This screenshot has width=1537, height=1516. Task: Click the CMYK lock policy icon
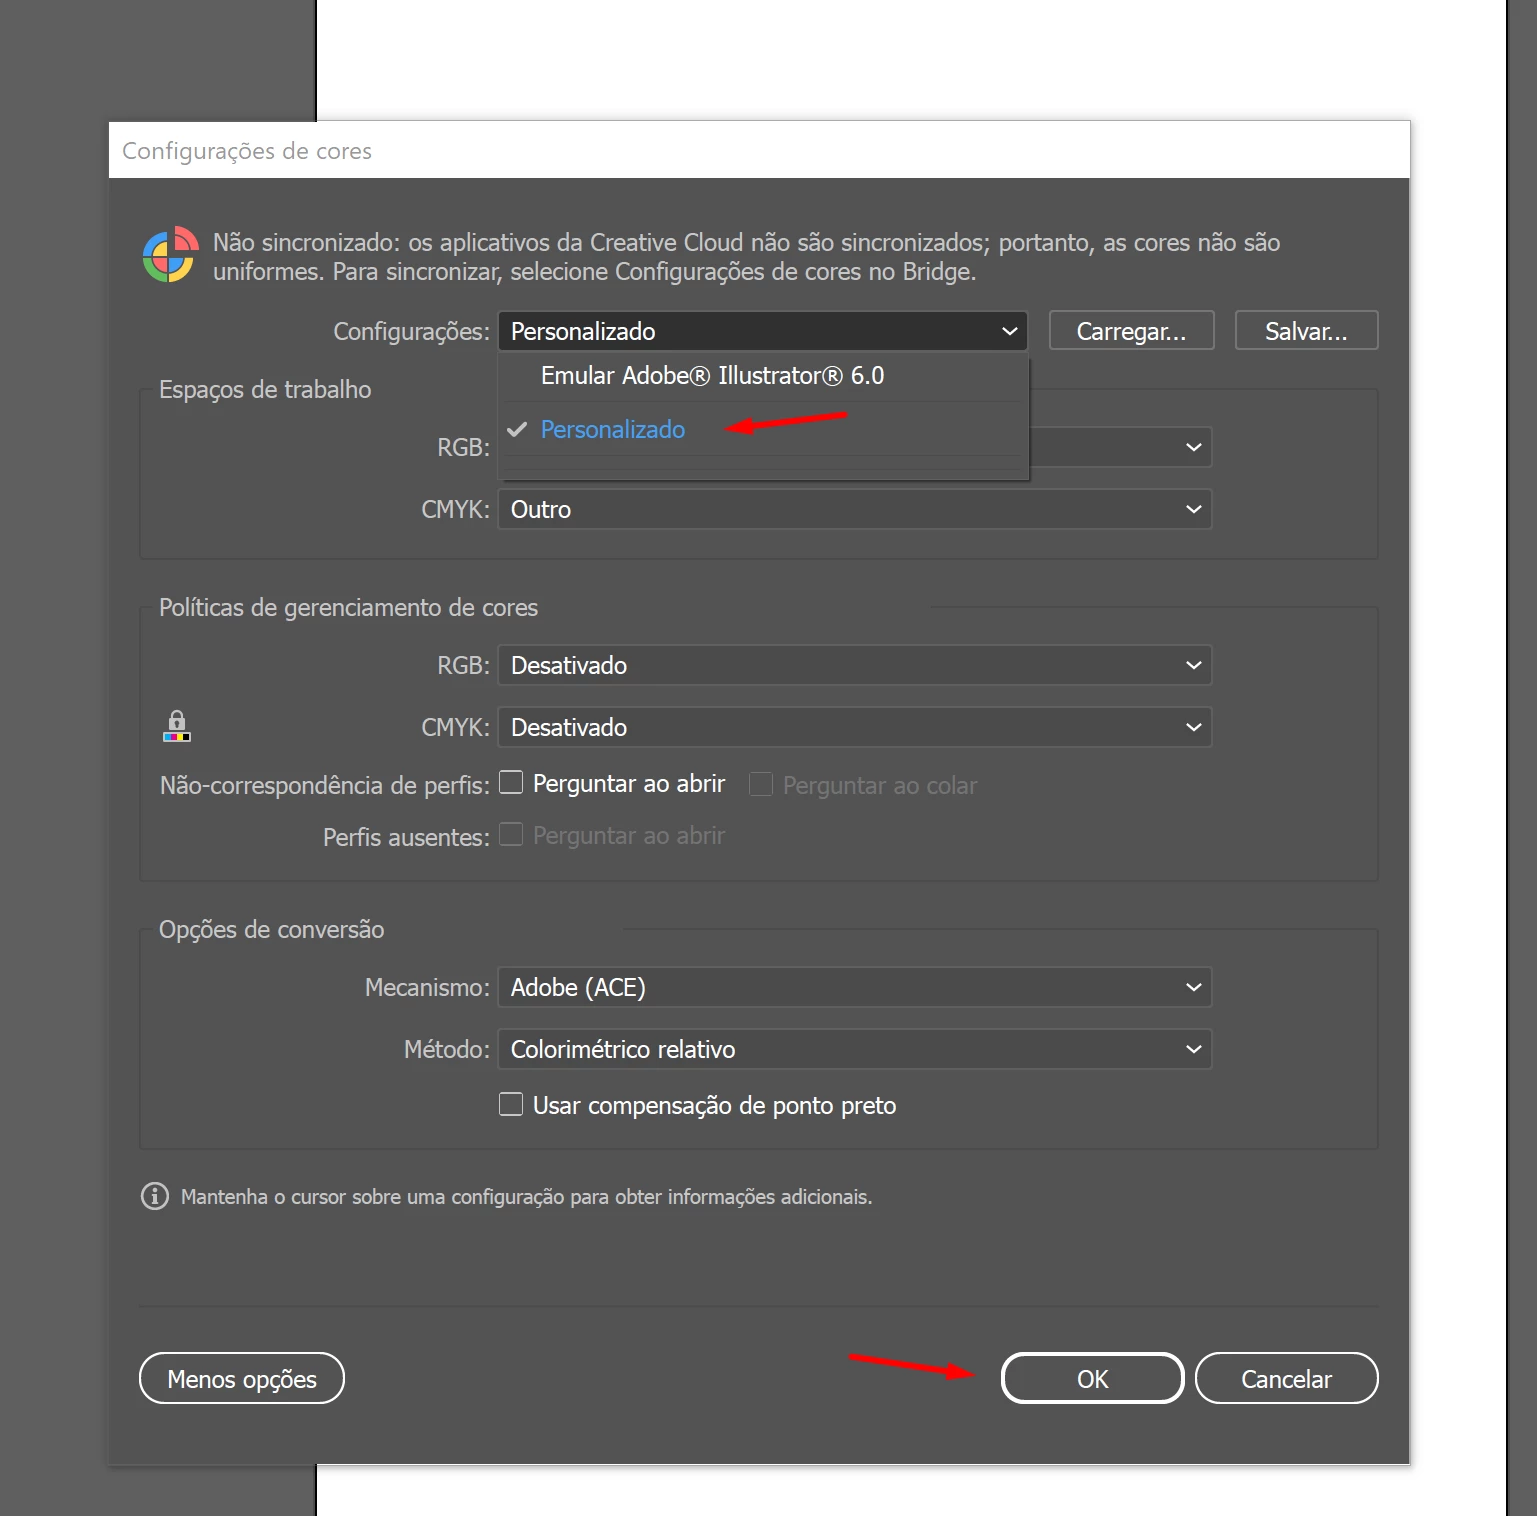point(177,726)
